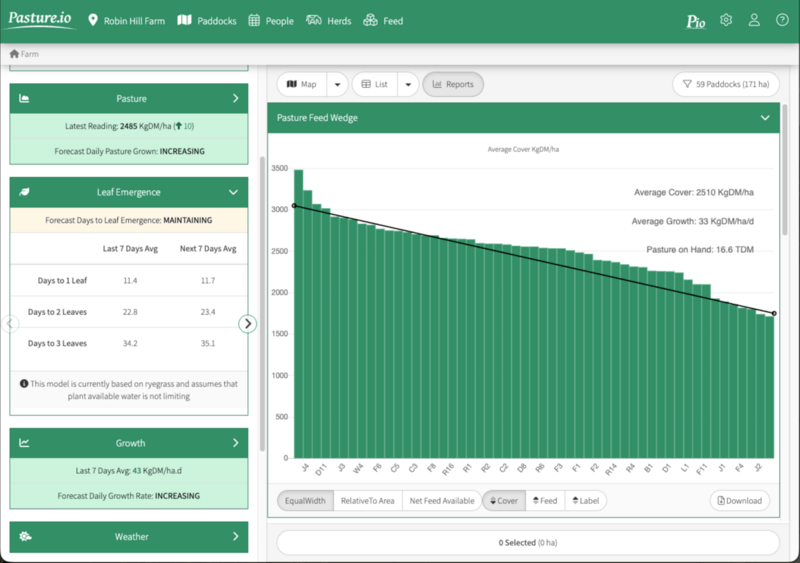800x563 pixels.
Task: Click the Growth panel line chart icon
Action: pos(24,443)
